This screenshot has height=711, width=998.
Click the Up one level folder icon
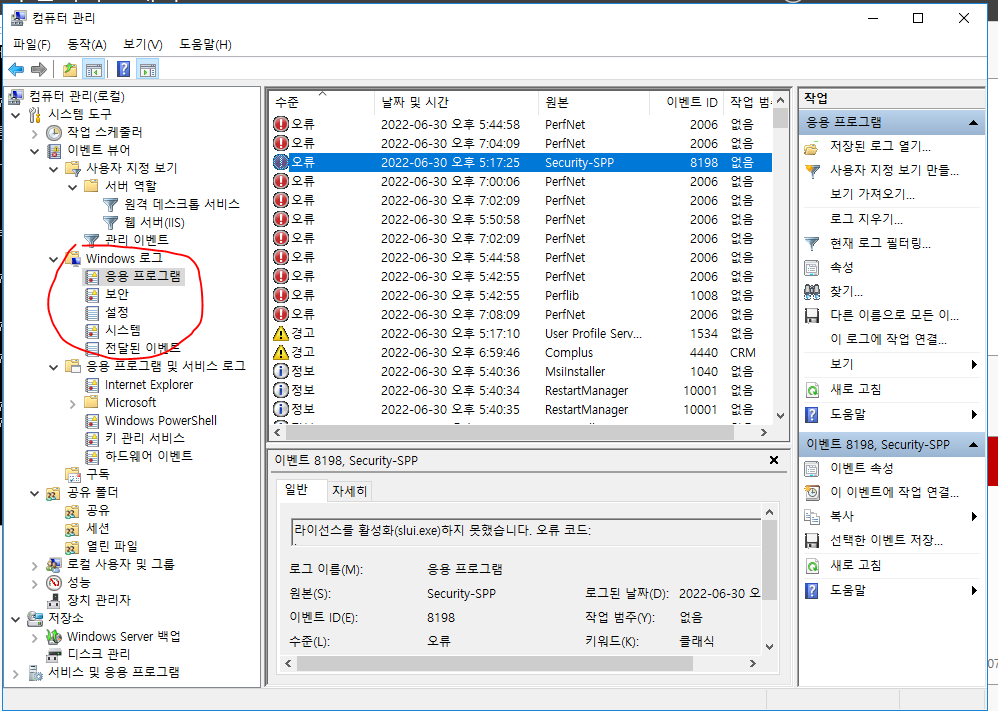coord(70,69)
